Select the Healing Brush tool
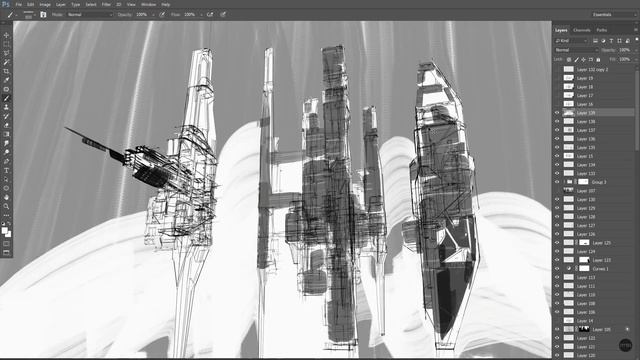 pyautogui.click(x=6, y=89)
